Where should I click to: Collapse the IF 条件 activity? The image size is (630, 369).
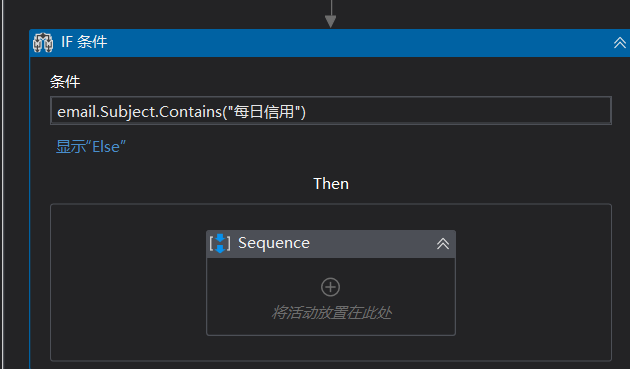tap(620, 43)
